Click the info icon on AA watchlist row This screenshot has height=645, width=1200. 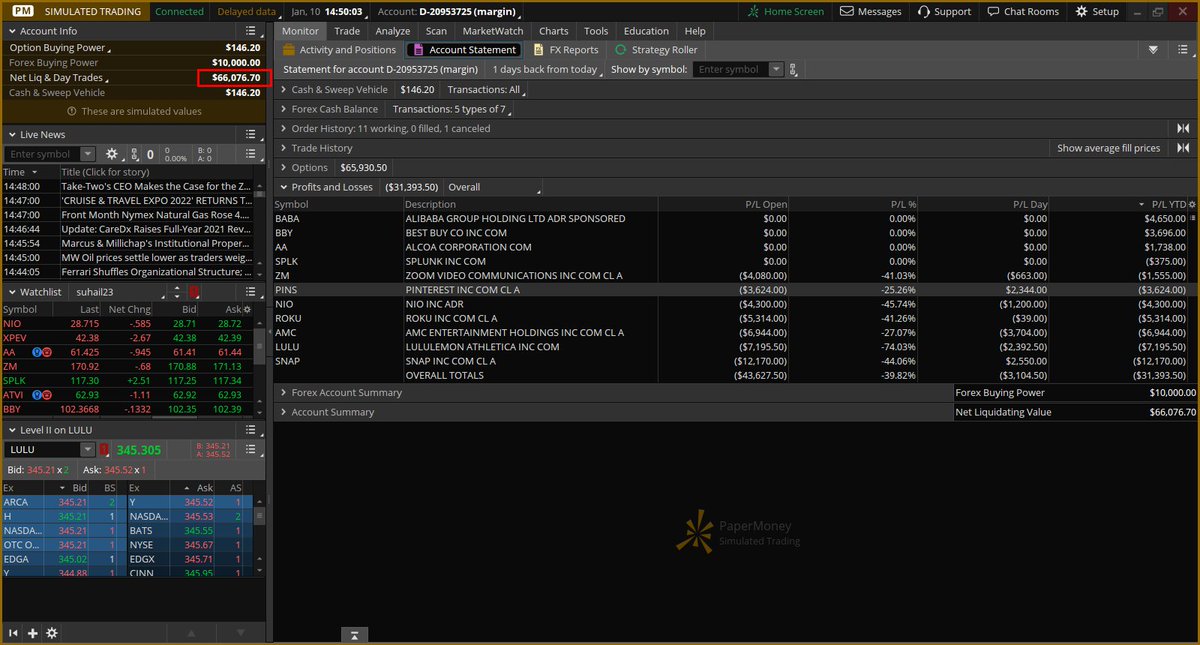(35, 353)
